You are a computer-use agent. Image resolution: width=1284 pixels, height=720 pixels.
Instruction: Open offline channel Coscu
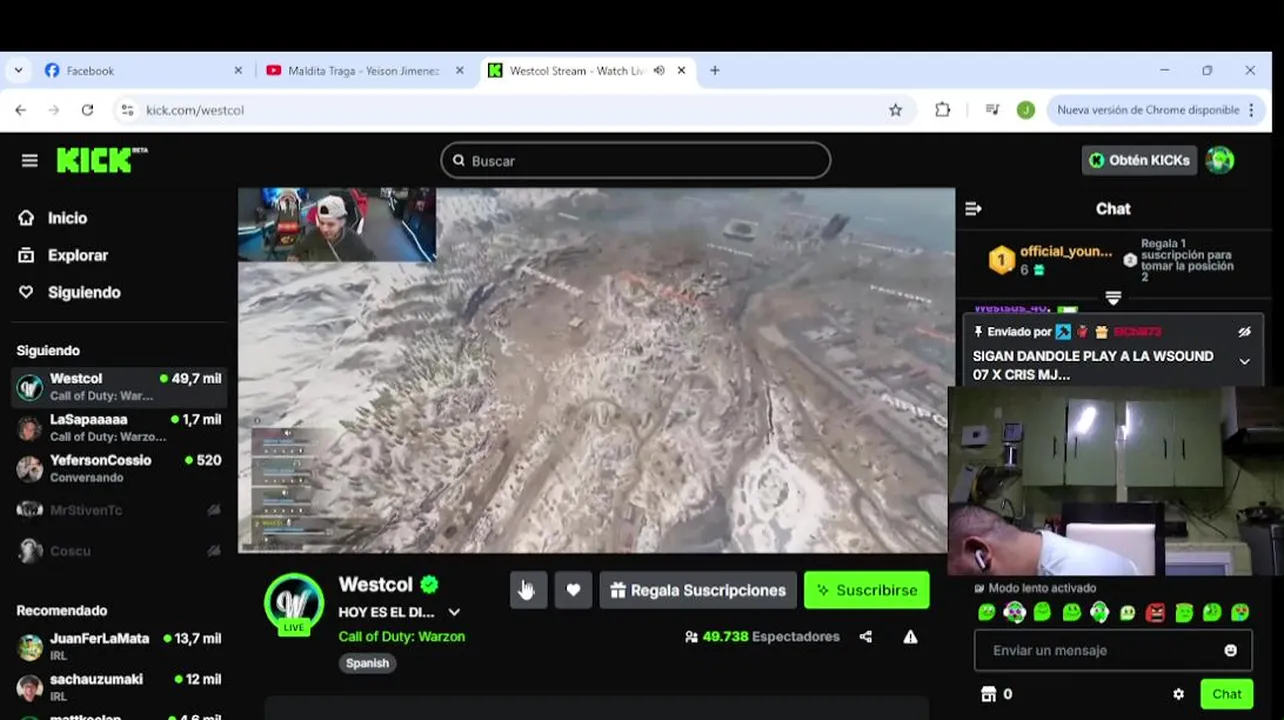119,551
